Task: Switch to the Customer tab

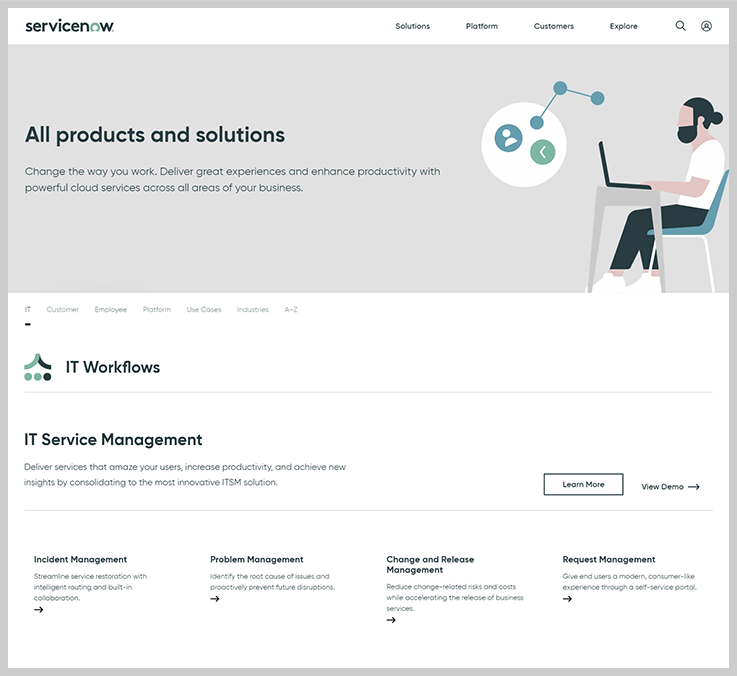Action: click(x=63, y=309)
